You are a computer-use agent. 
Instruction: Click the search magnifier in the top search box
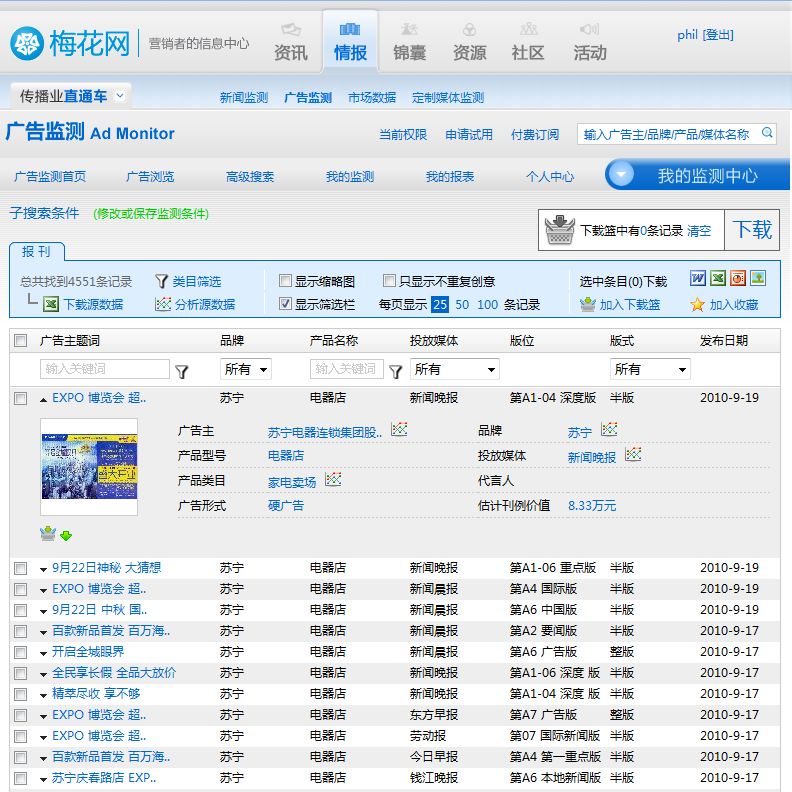point(767,133)
